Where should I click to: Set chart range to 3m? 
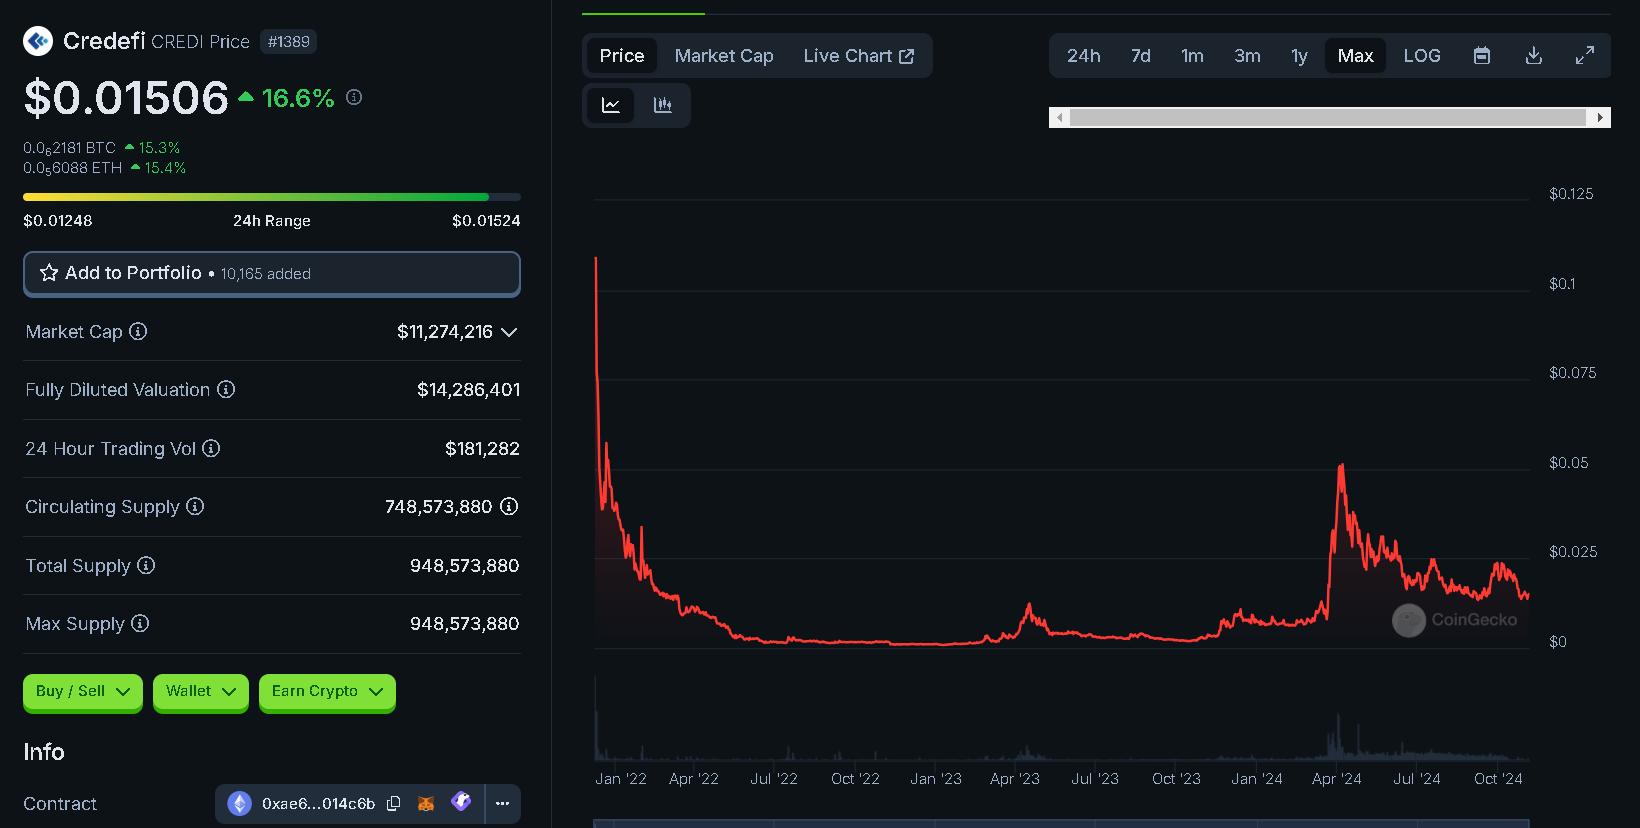[1247, 56]
